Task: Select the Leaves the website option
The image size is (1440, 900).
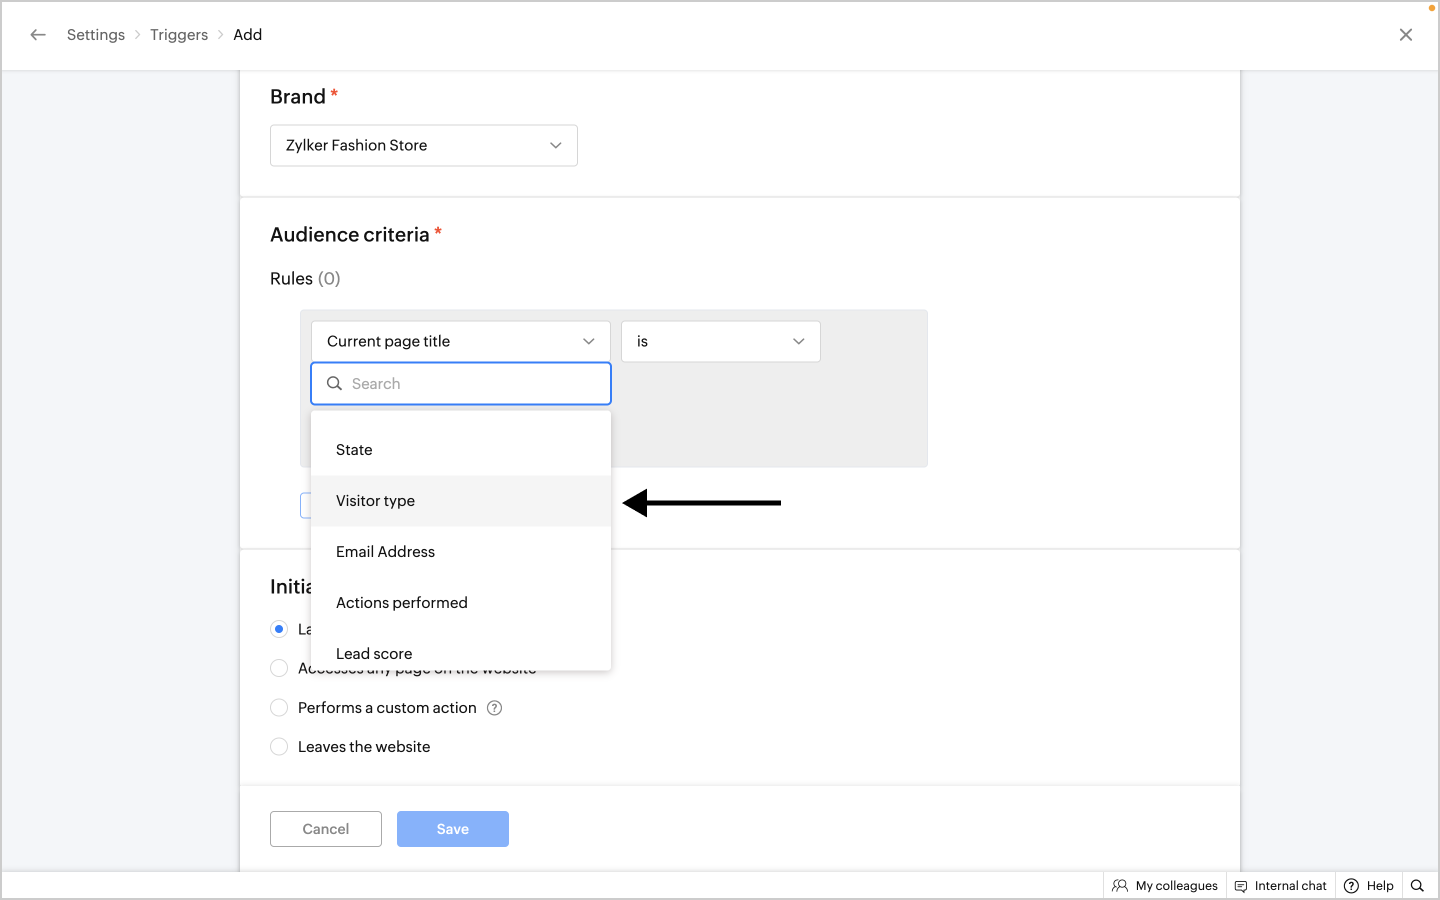Action: pos(279,747)
